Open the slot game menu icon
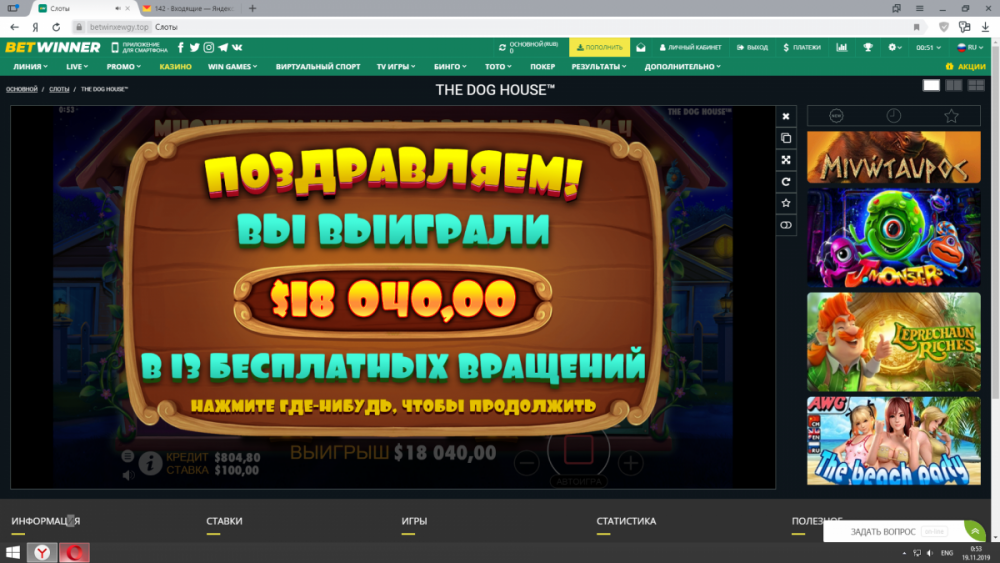The height and width of the screenshot is (563, 1000). click(128, 456)
